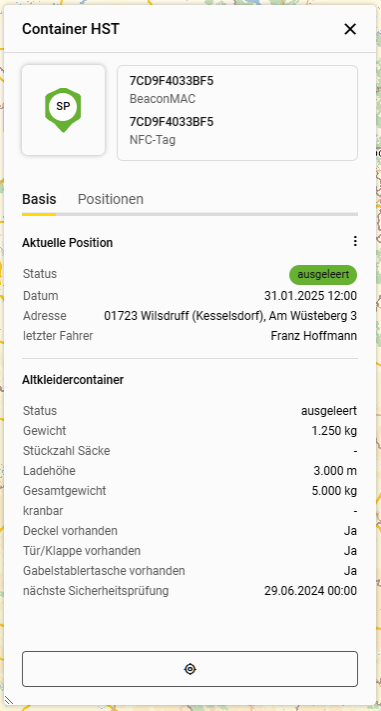The image size is (381, 711).
Task: Click the BeaconMAC value 7CD9F4033BF5
Action: 171,81
